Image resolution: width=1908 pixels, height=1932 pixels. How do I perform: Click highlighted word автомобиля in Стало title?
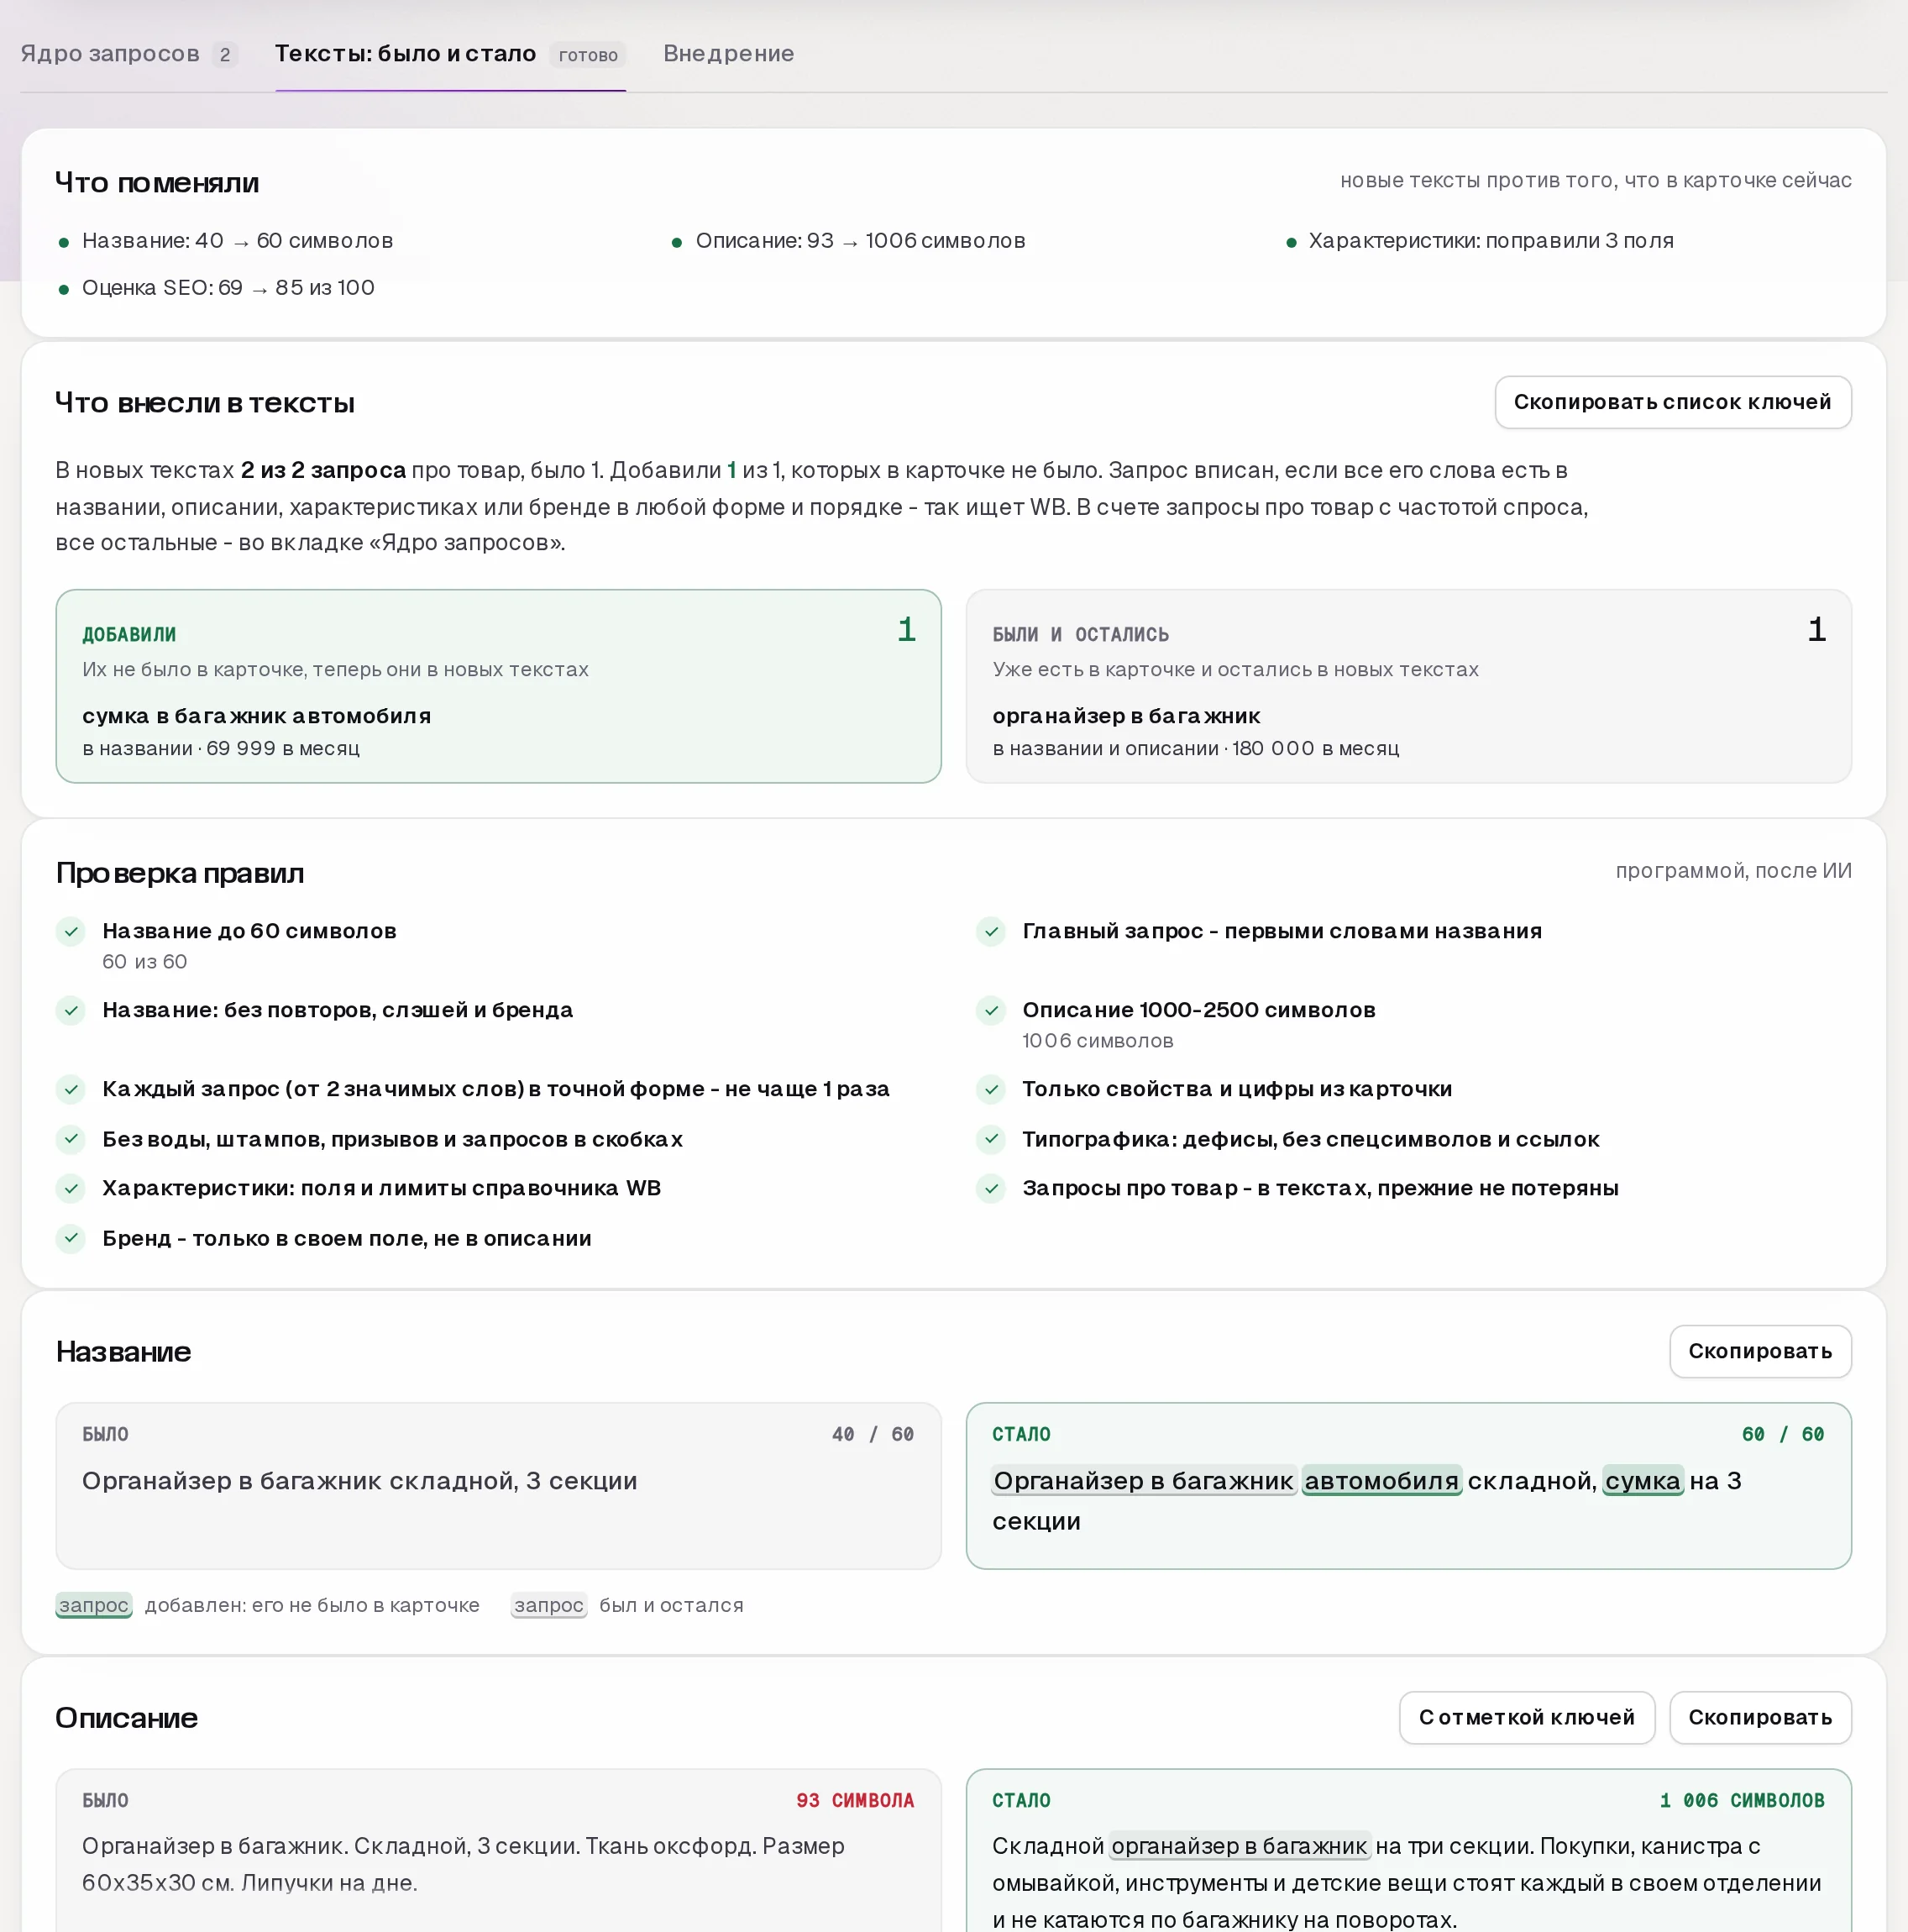click(1381, 1481)
